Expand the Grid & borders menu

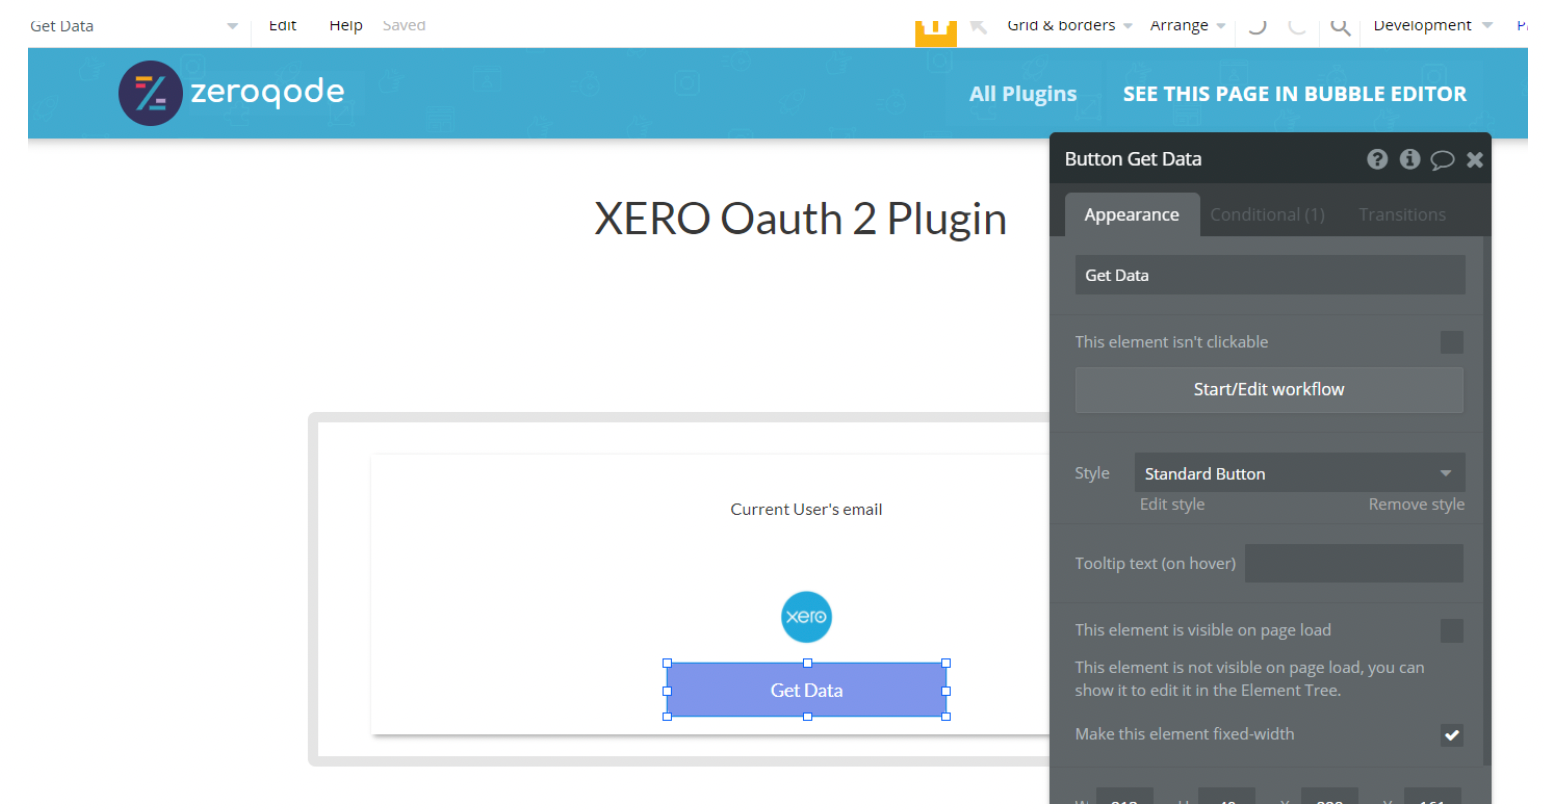1069,26
